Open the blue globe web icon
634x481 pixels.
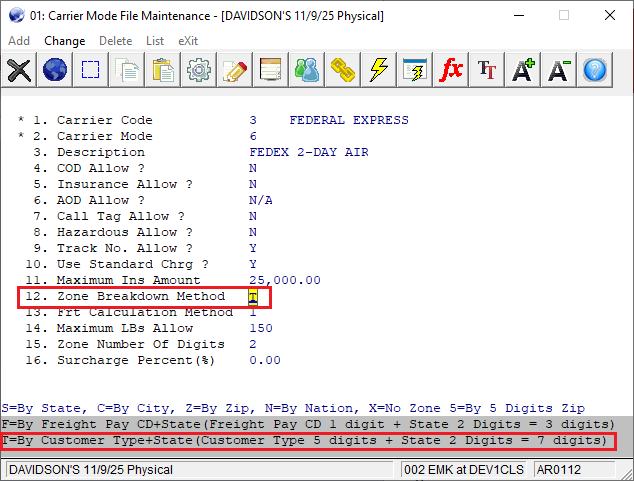(55, 70)
